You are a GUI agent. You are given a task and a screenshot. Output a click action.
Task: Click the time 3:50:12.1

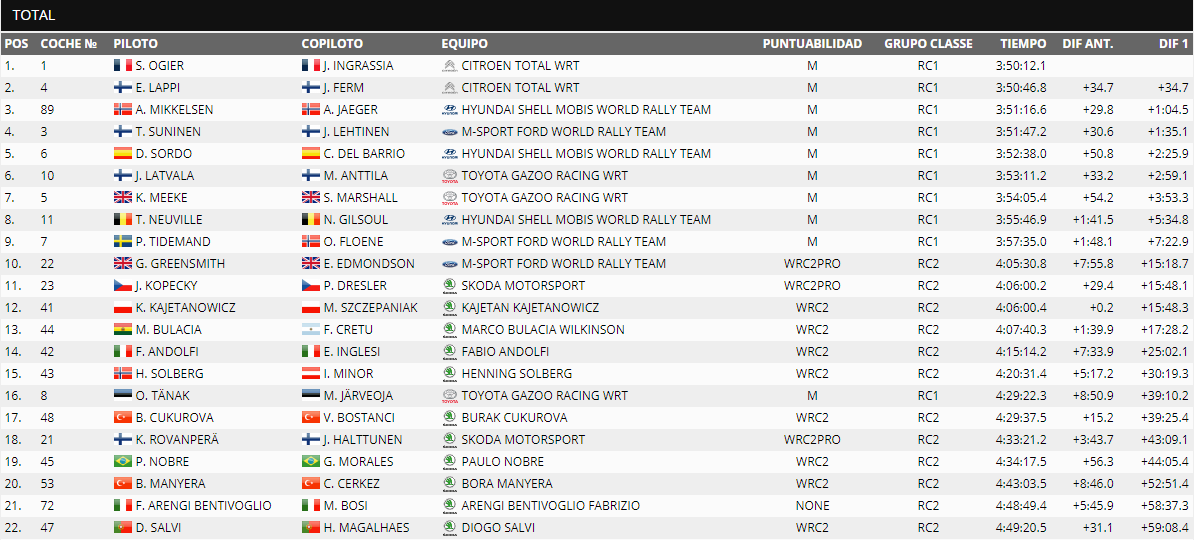[1021, 66]
